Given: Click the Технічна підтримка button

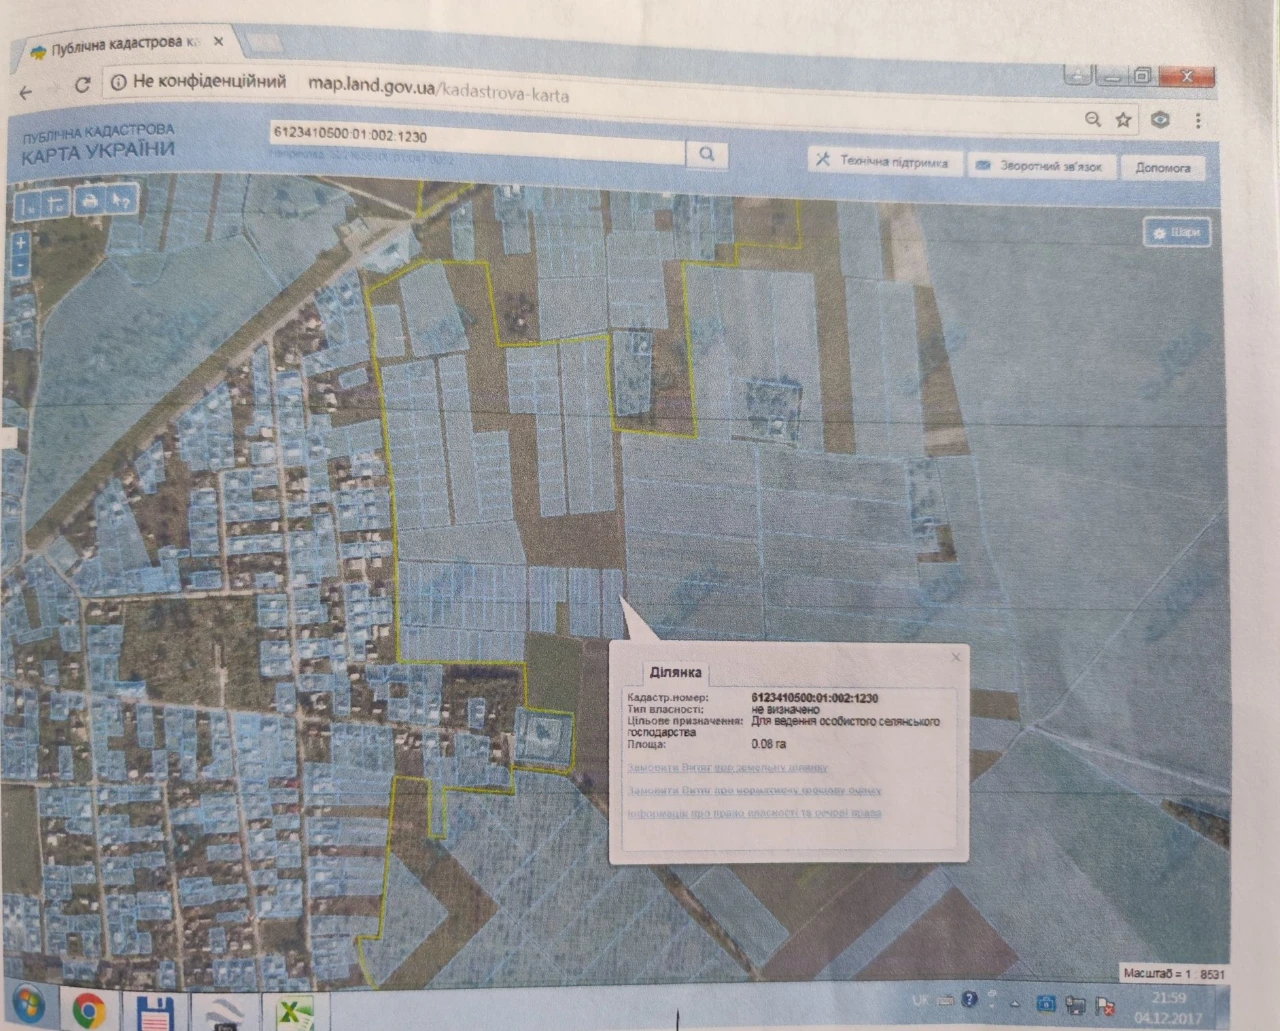Looking at the screenshot, I should coord(884,161).
